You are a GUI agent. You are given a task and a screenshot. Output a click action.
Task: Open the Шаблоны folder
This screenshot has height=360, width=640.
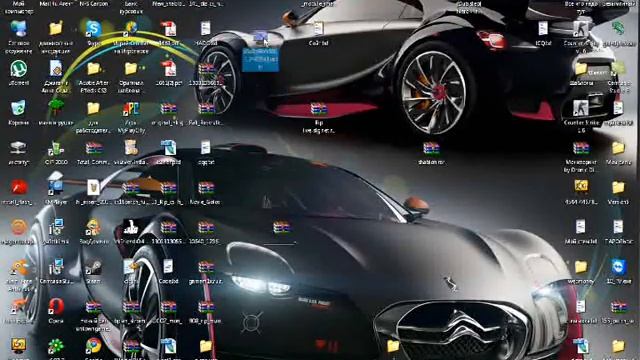581,69
